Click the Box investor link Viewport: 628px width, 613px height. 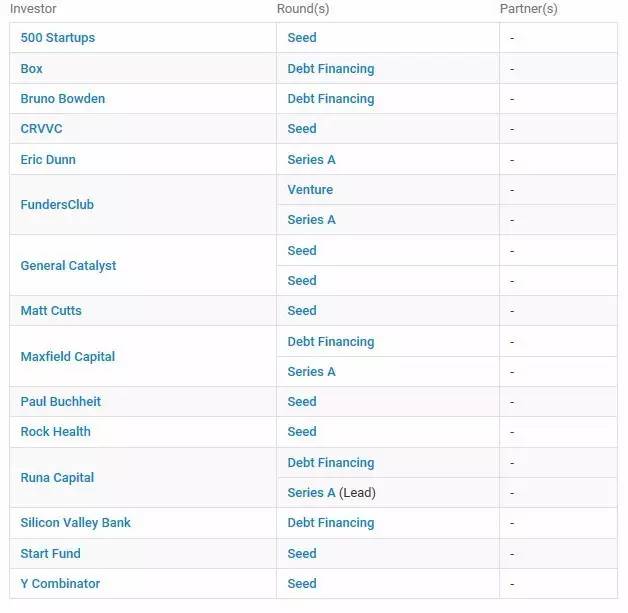pyautogui.click(x=32, y=69)
